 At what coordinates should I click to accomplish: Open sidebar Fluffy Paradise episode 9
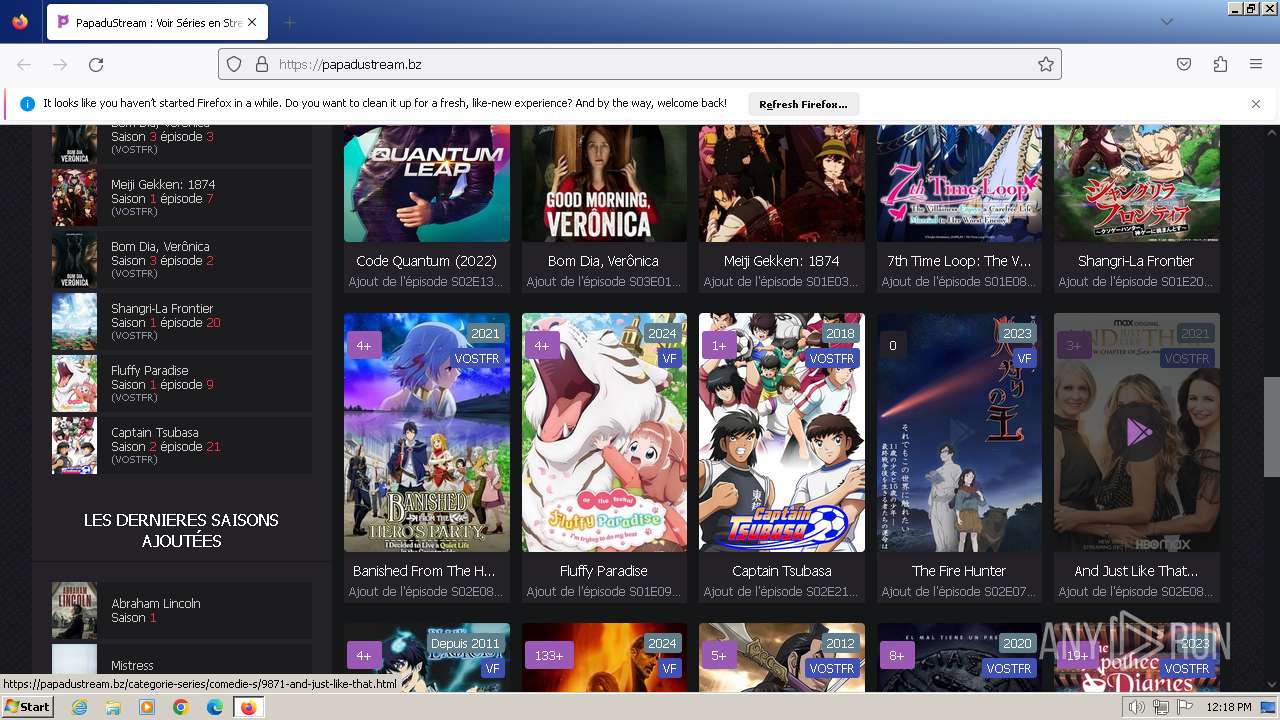click(182, 384)
